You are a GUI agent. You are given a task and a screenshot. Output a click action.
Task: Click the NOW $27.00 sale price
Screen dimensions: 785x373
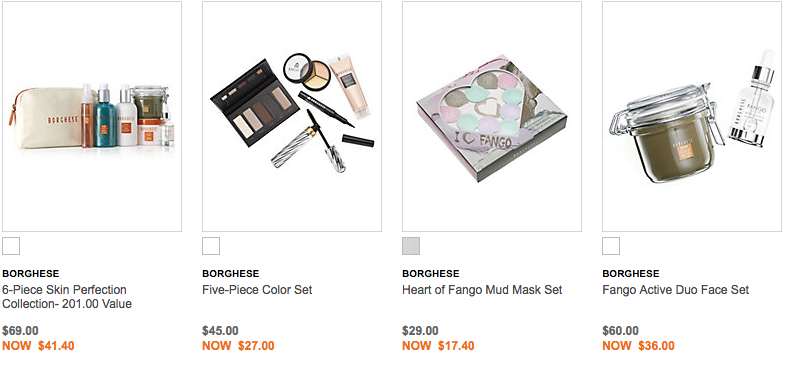click(x=238, y=345)
